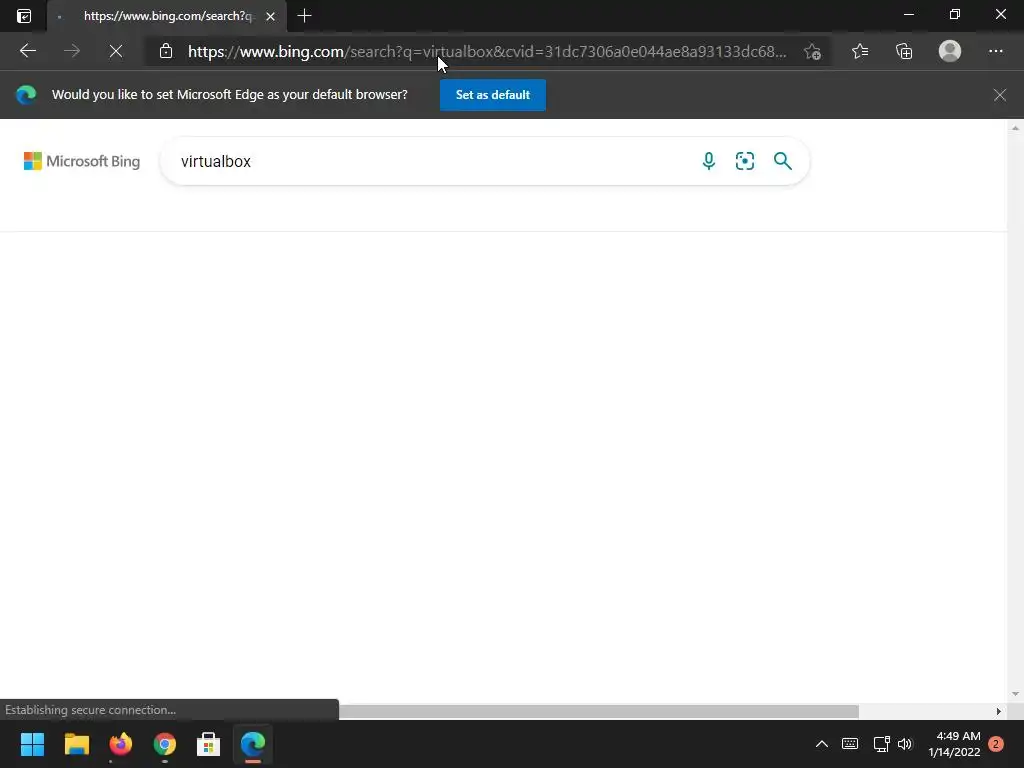Click the scroll down arrow
Viewport: 1024px width, 768px height.
[x=1015, y=694]
